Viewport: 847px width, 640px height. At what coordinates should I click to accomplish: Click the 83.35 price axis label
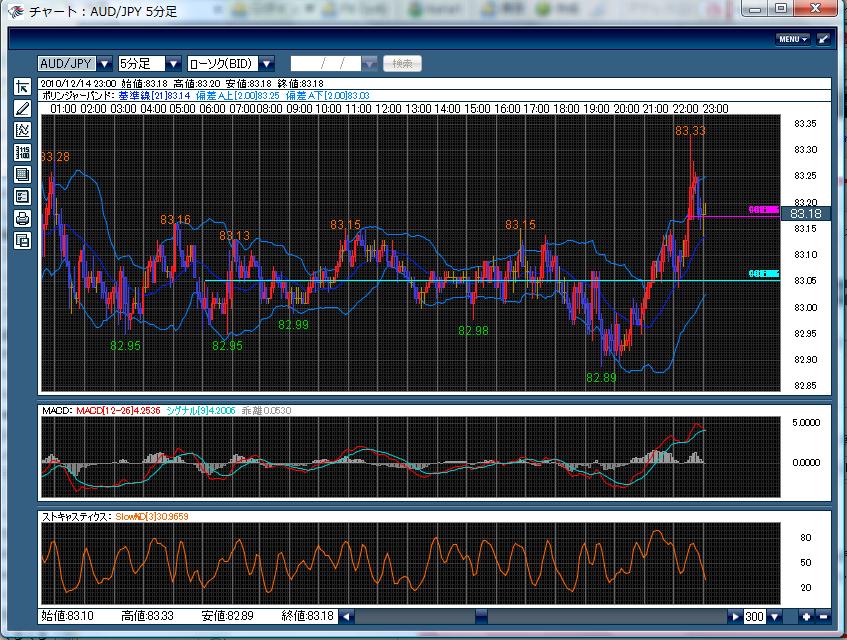click(805, 124)
